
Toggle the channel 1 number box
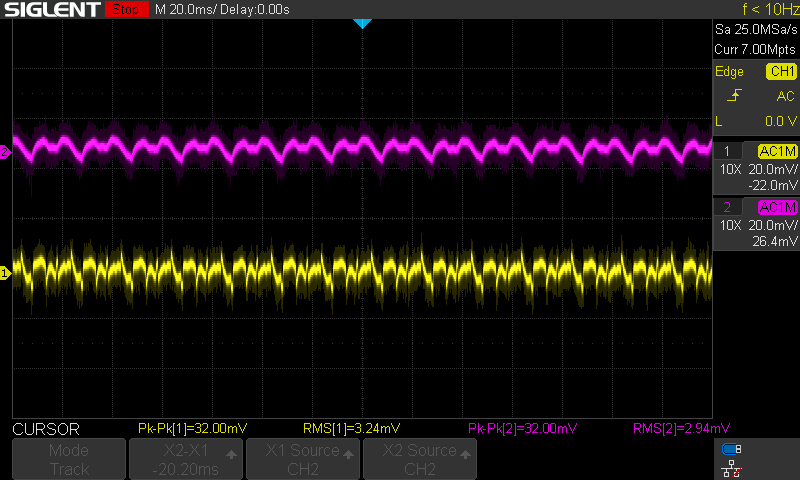[x=727, y=151]
